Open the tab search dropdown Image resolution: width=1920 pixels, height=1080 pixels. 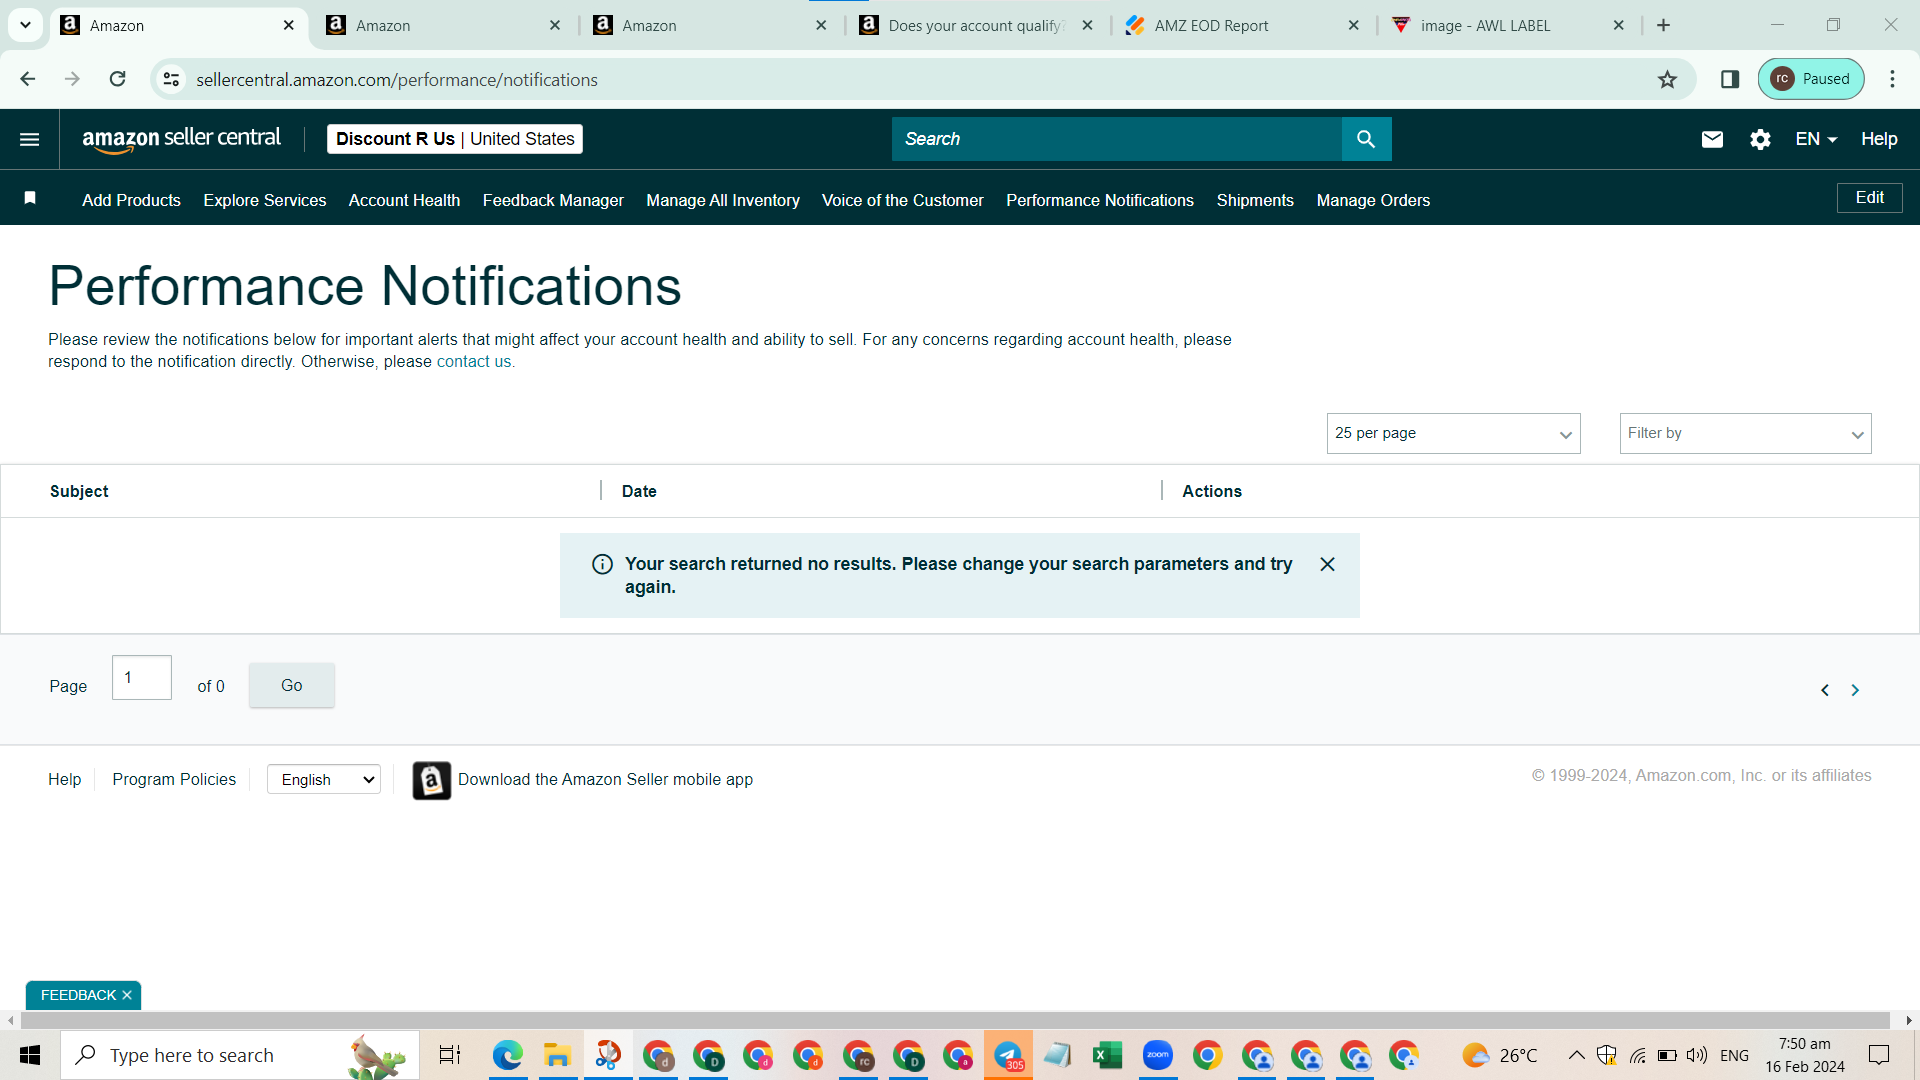point(25,25)
